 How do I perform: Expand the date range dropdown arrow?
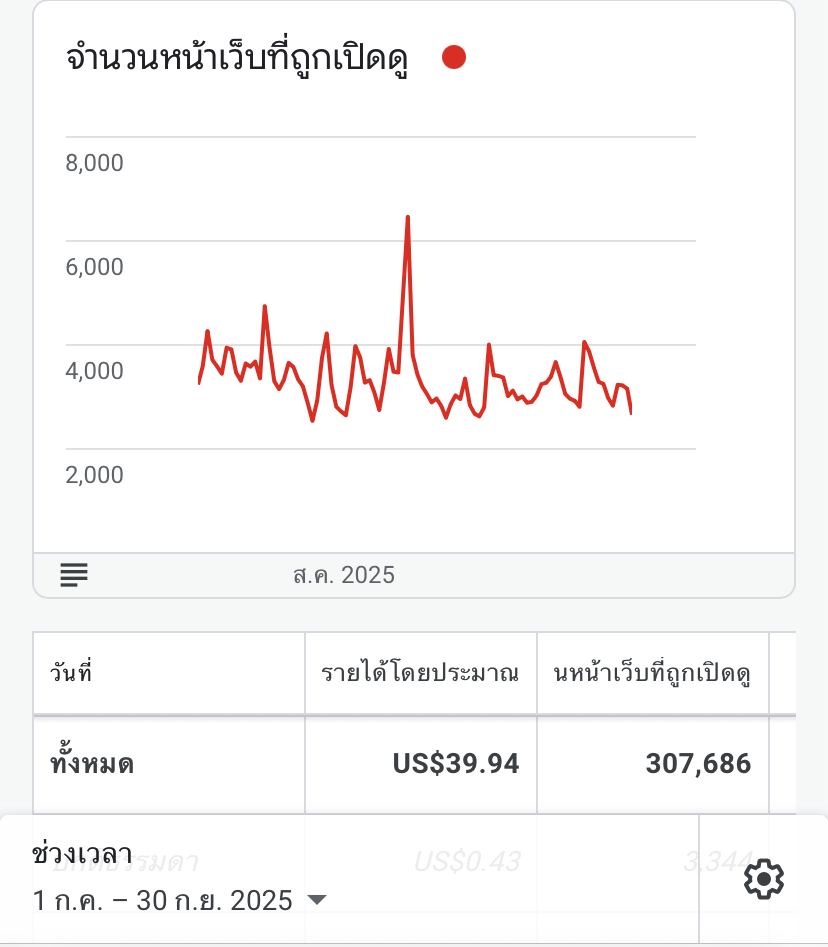(316, 900)
